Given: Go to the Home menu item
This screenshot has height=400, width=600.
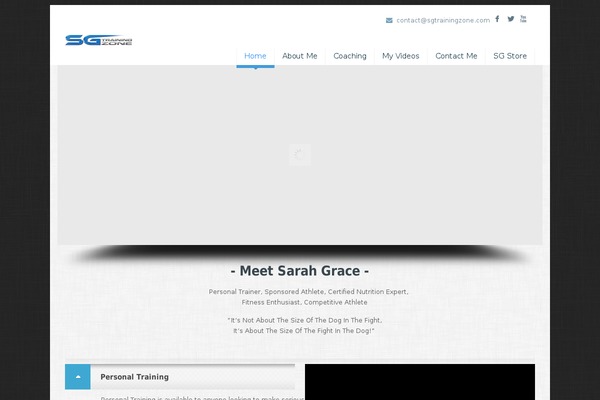Looking at the screenshot, I should 255,56.
